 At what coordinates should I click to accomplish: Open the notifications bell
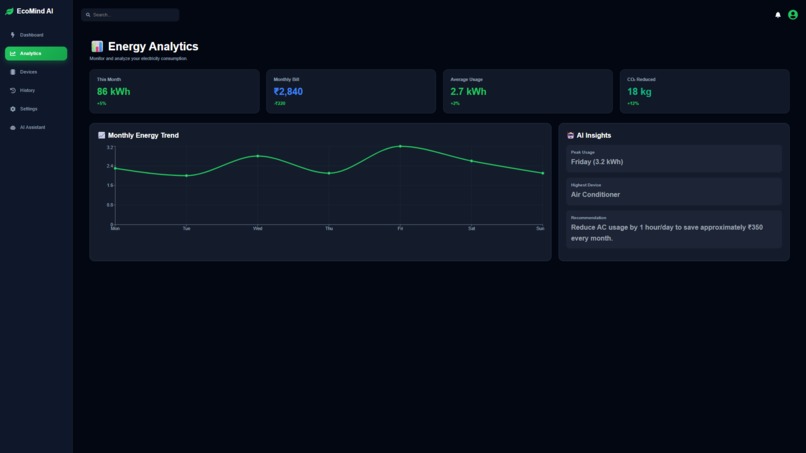778,15
